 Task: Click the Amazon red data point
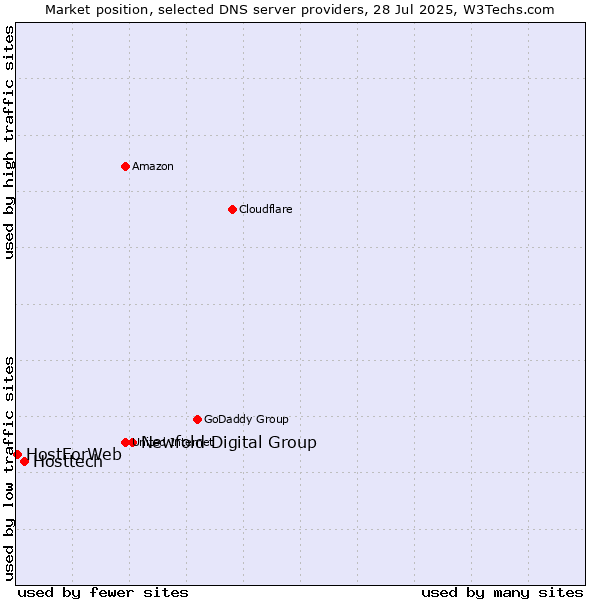coord(125,166)
